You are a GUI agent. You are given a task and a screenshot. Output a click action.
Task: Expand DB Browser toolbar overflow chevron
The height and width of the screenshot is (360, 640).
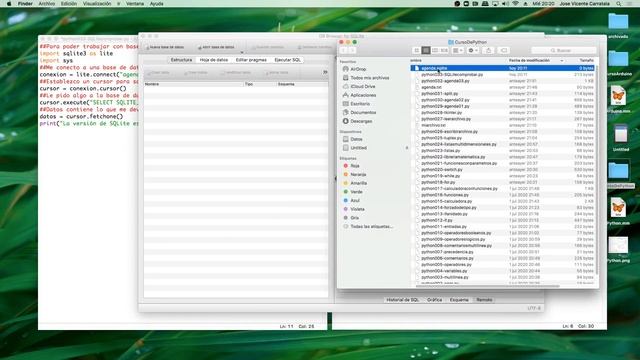[x=325, y=72]
